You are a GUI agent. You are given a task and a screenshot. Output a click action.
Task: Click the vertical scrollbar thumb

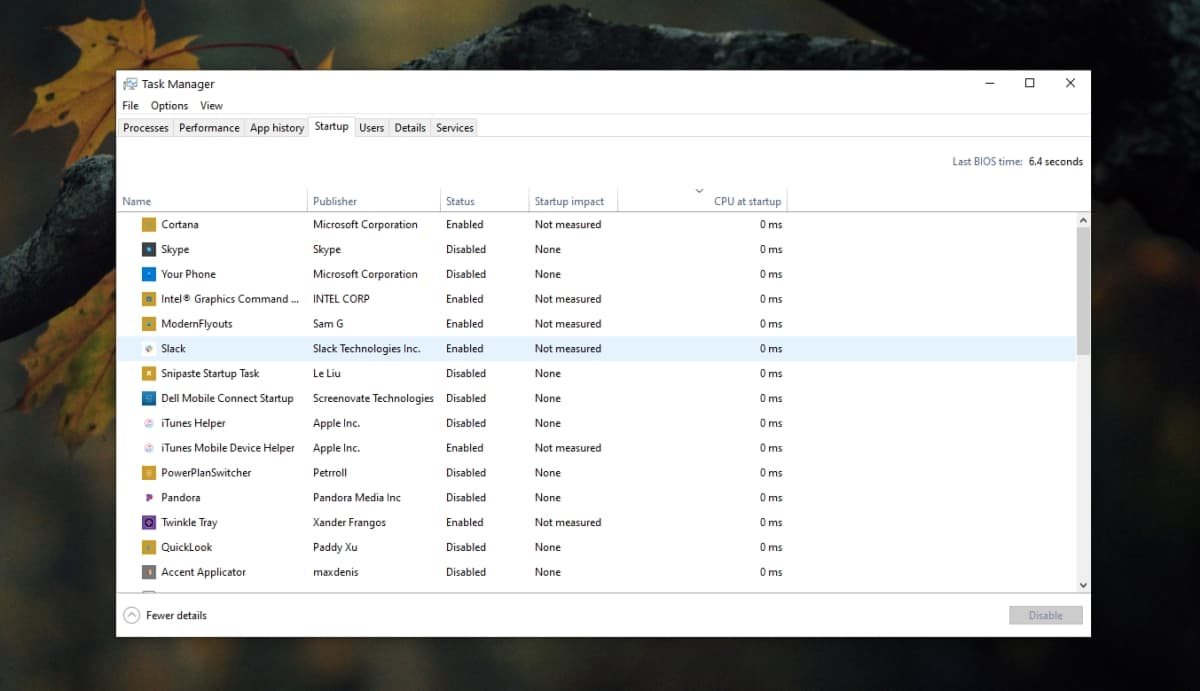pyautogui.click(x=1083, y=290)
